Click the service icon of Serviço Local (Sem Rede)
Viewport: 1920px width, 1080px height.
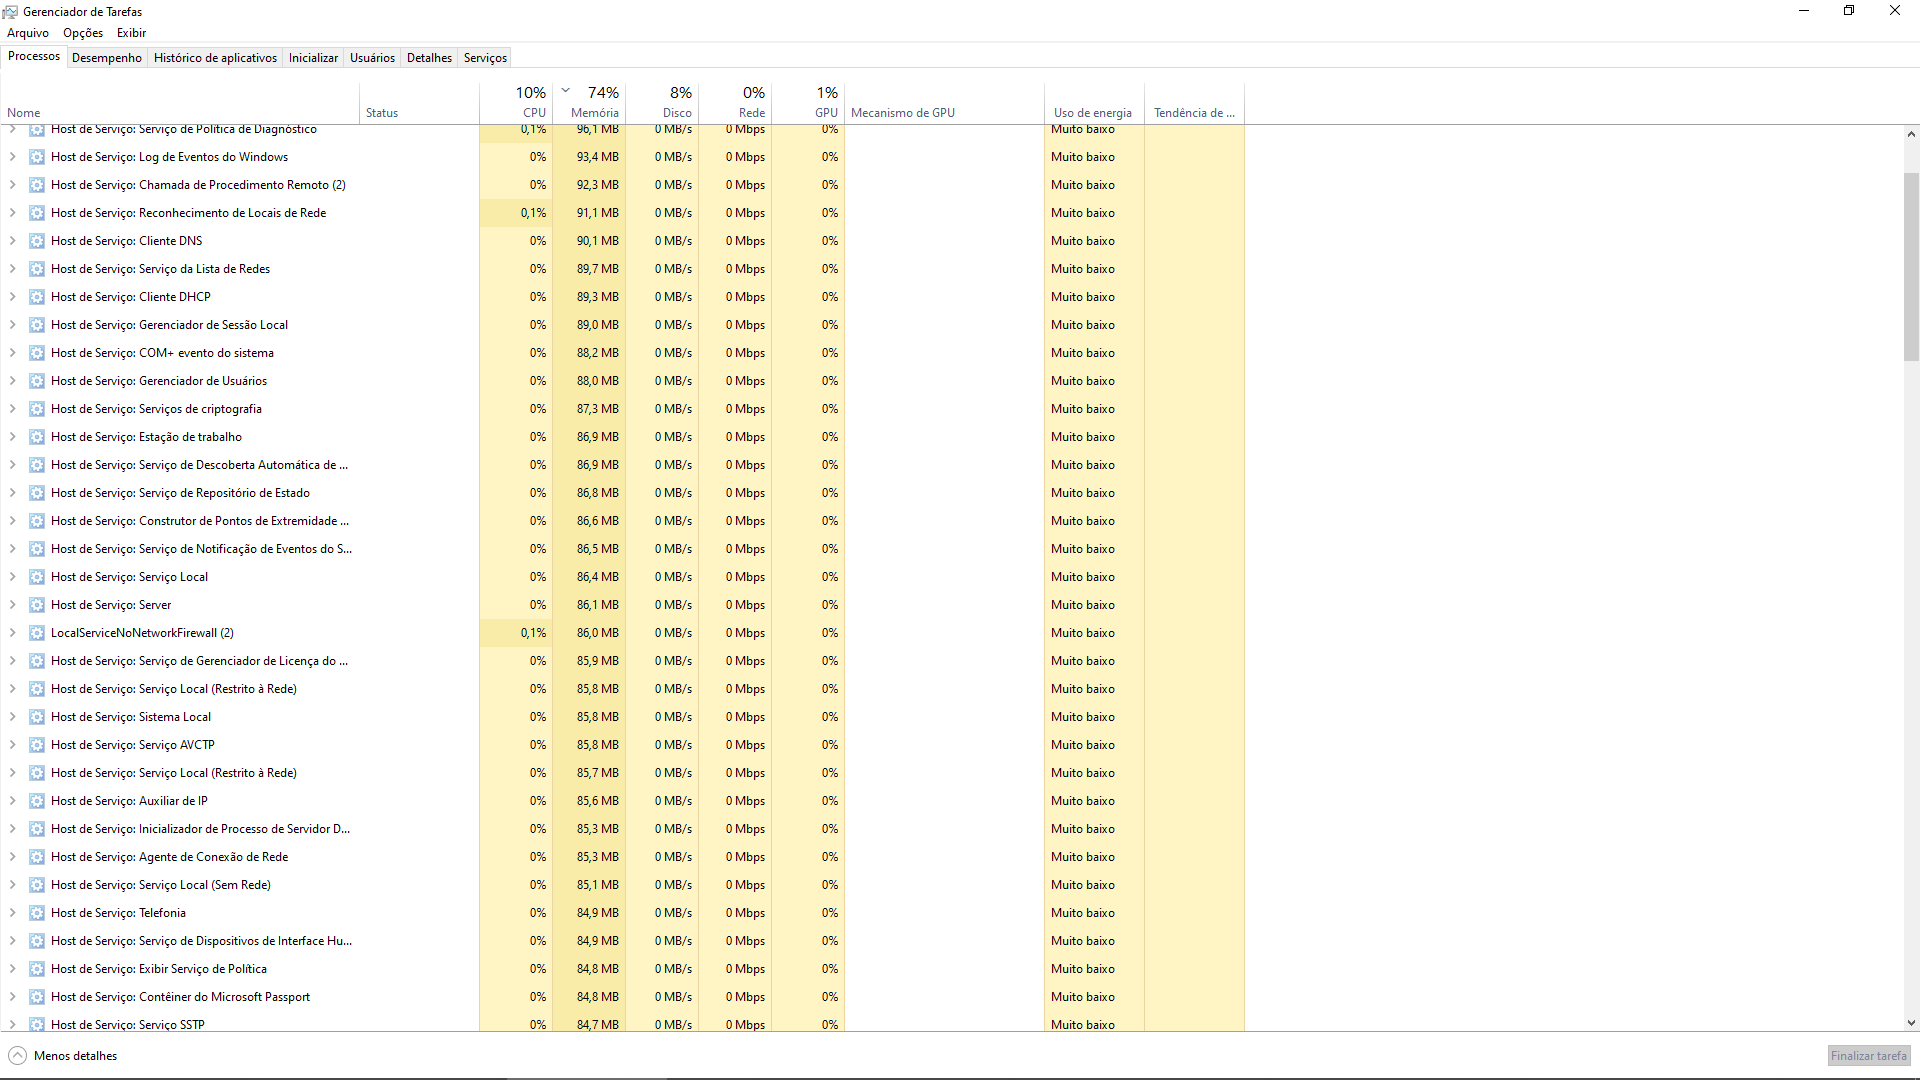tap(37, 885)
